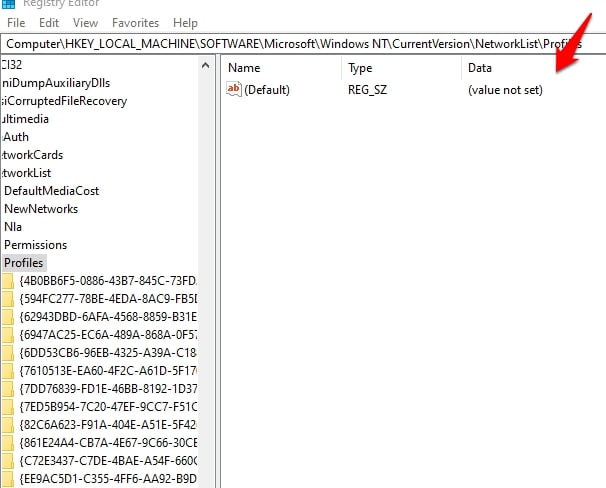
Task: Select the Multimedia key in tree
Action: [24, 119]
